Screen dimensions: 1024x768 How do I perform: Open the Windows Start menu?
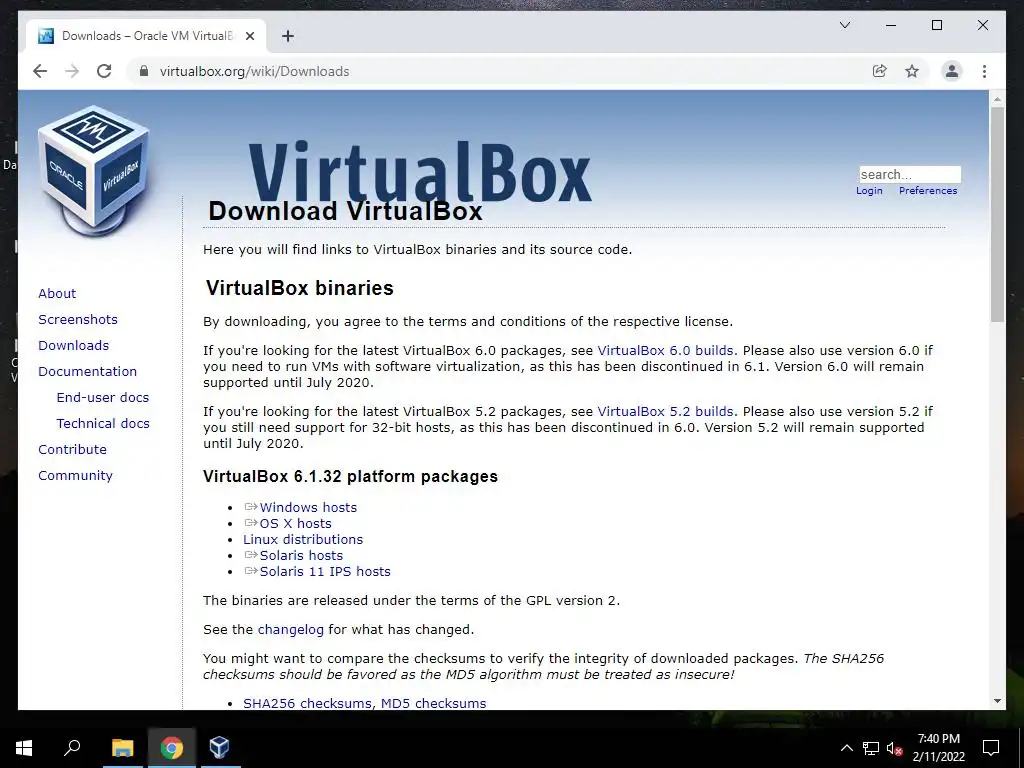point(24,748)
